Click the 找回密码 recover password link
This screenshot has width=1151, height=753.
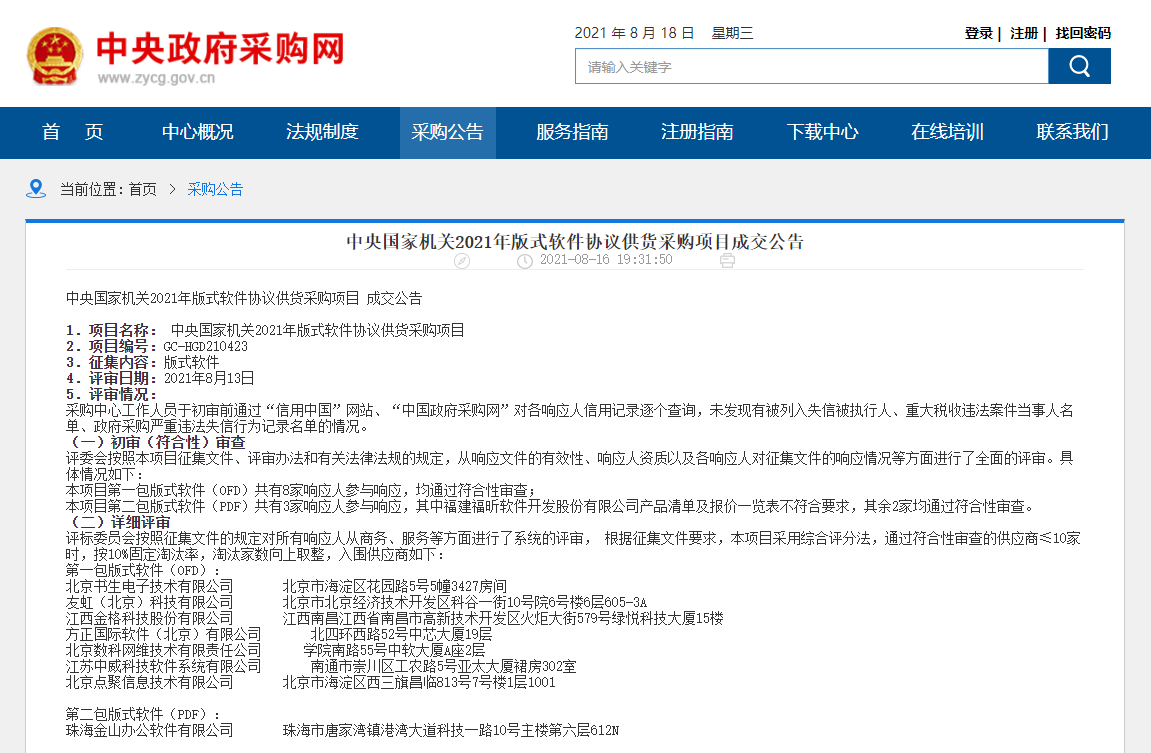pos(1083,33)
